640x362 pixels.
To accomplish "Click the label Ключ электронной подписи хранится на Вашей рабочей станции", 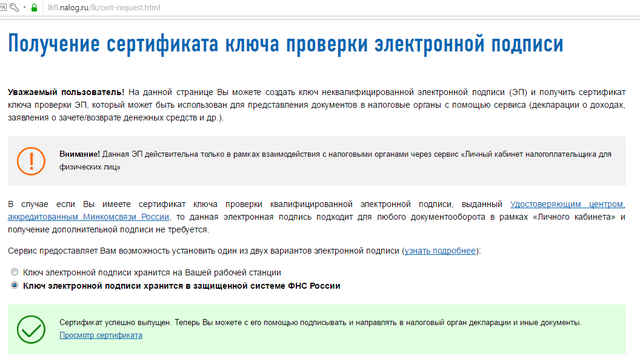I will pyautogui.click(x=152, y=272).
